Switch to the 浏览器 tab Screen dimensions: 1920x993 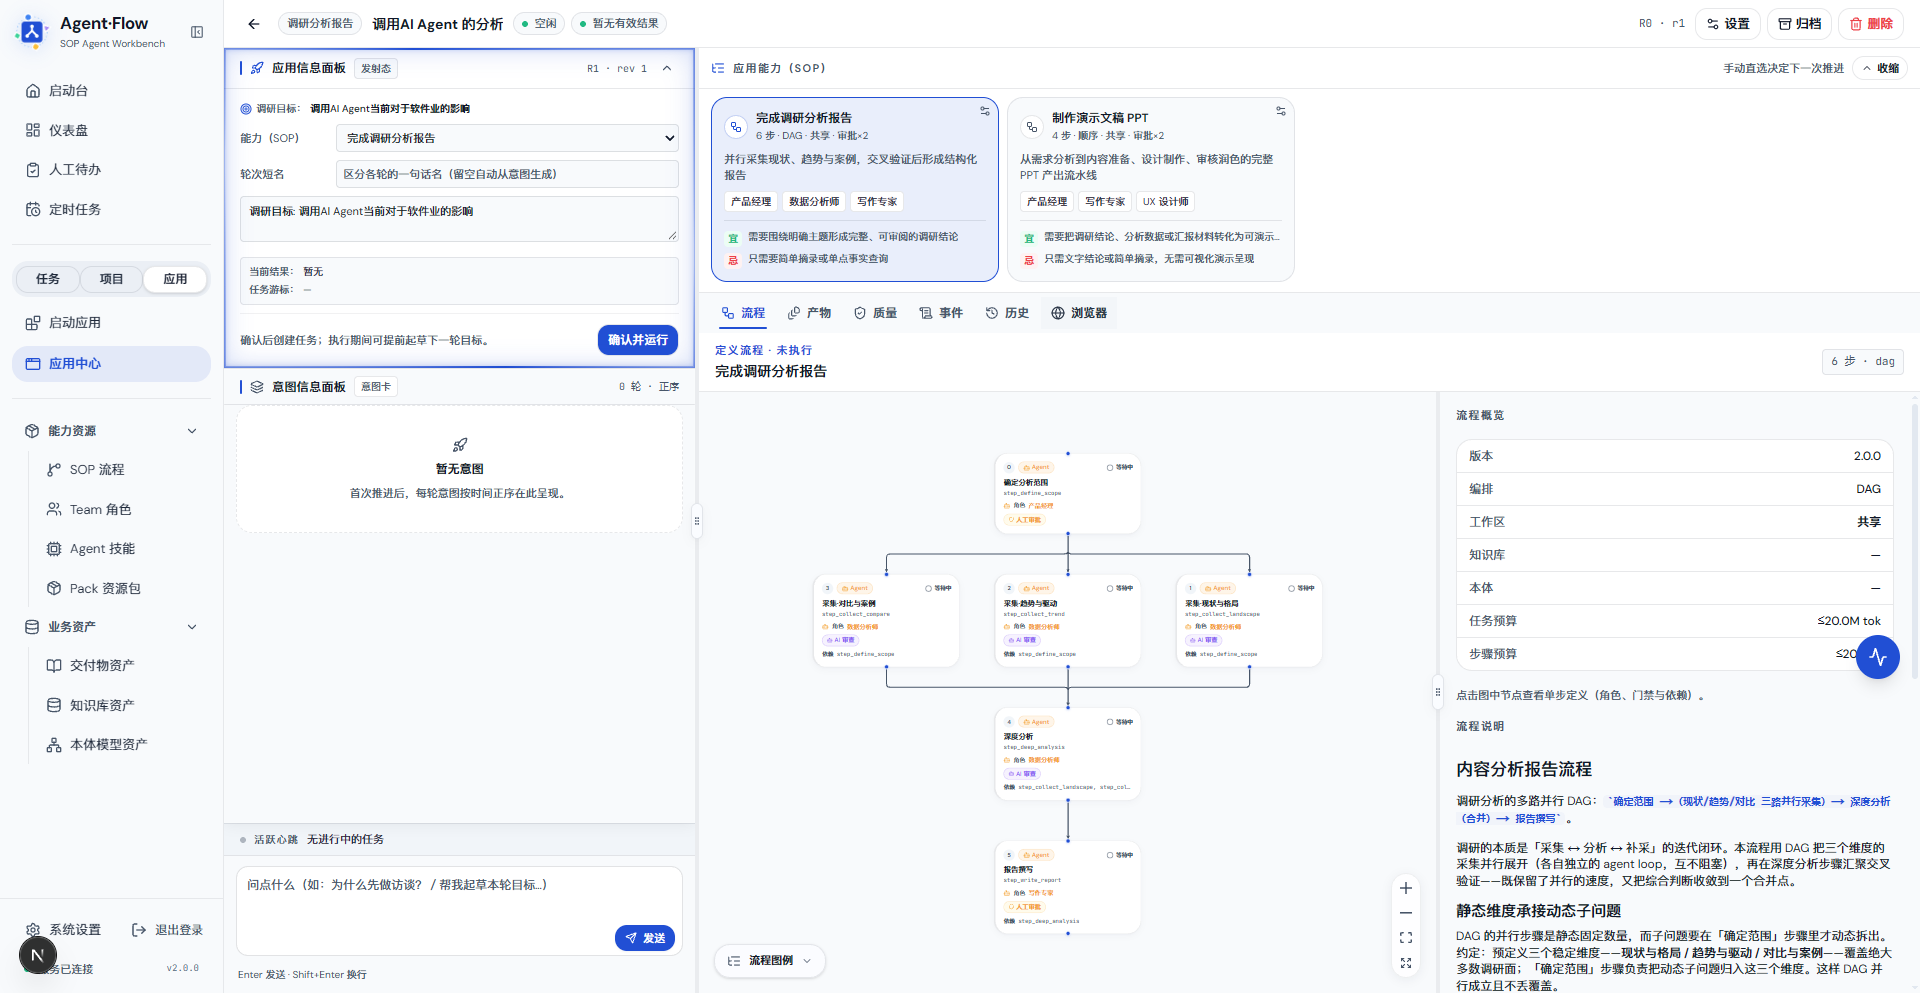click(x=1079, y=313)
